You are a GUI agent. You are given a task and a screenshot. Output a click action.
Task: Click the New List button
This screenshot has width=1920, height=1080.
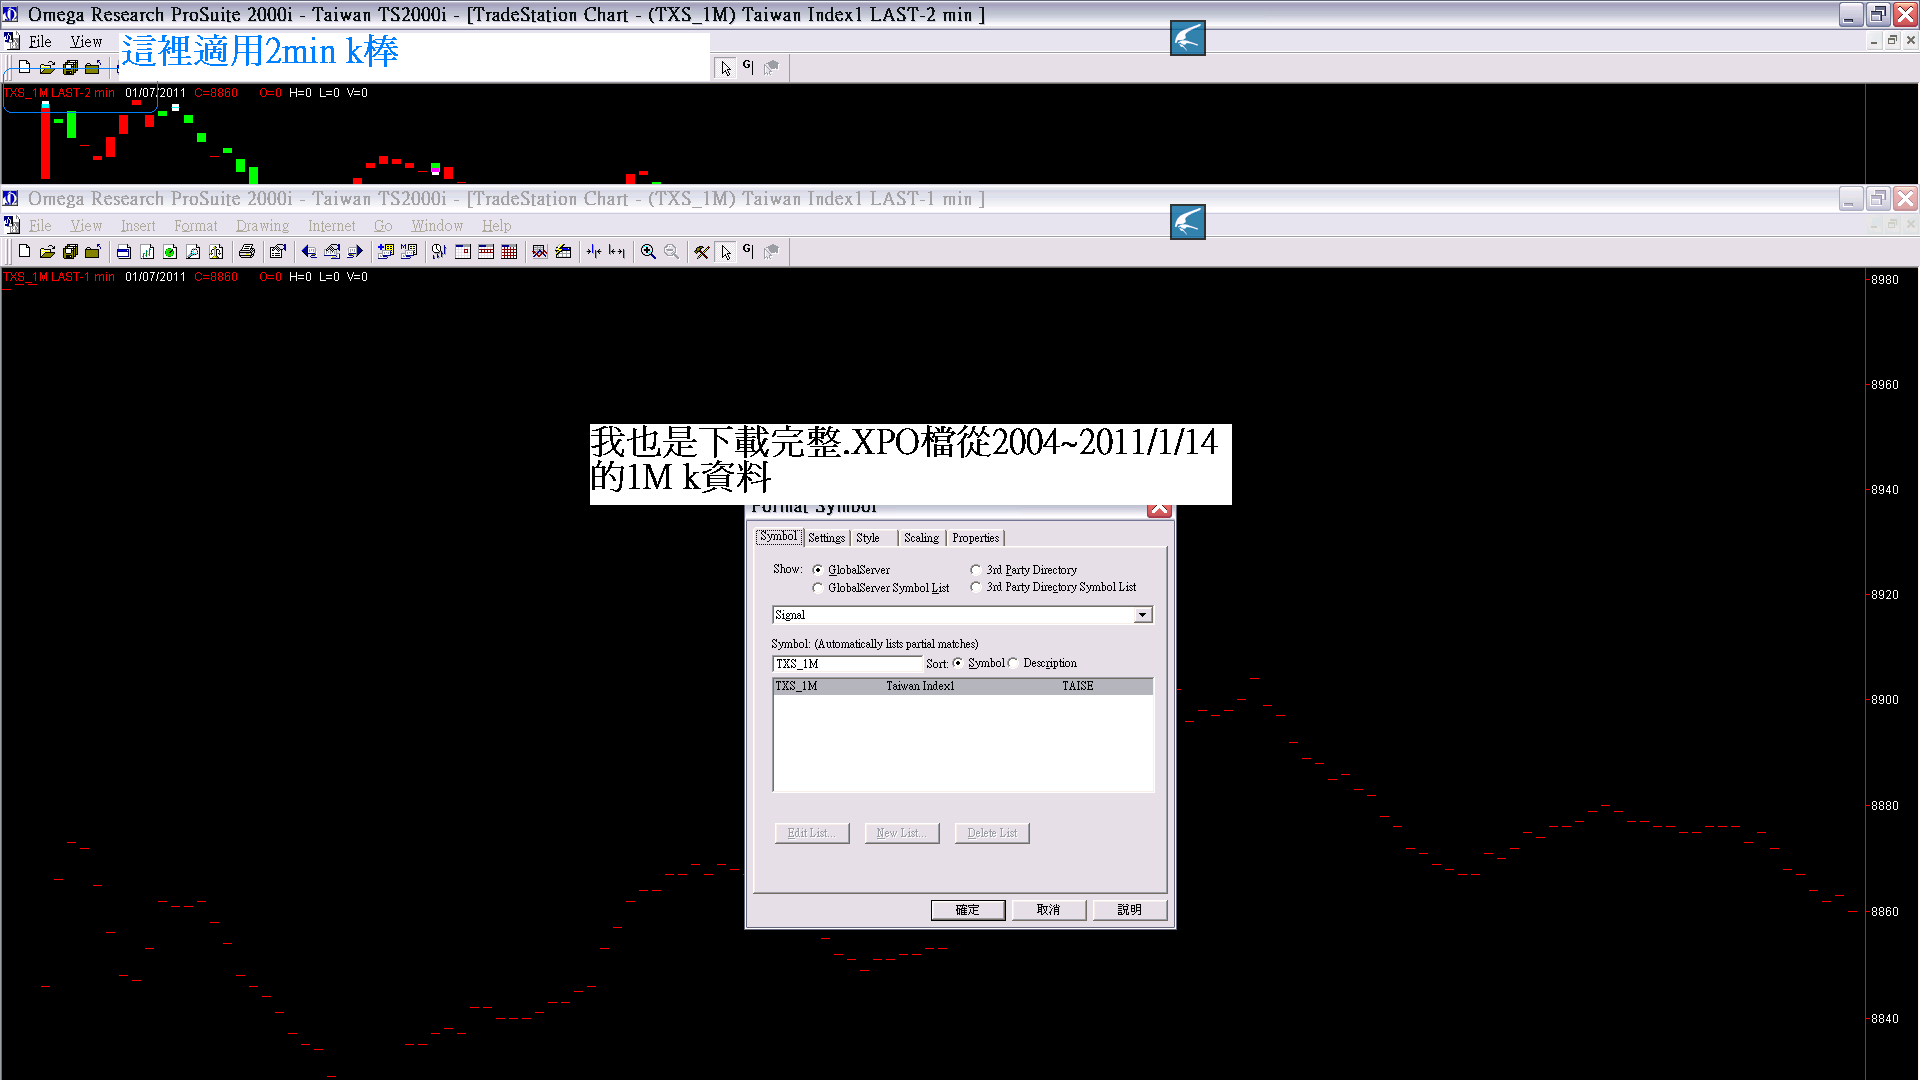901,833
